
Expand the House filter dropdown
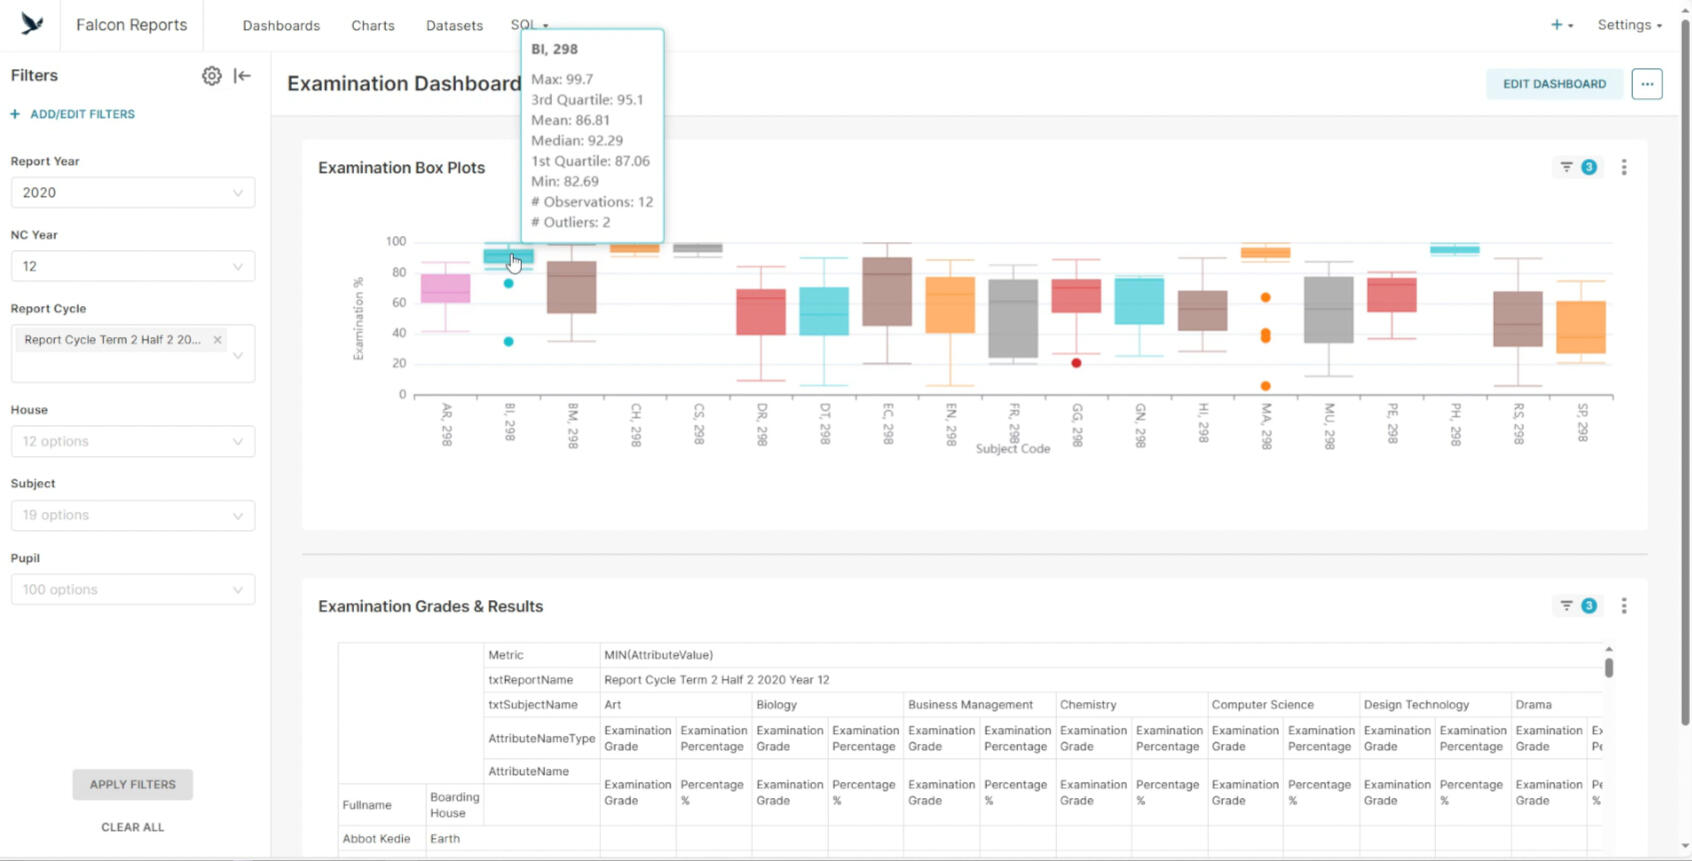[x=133, y=442]
